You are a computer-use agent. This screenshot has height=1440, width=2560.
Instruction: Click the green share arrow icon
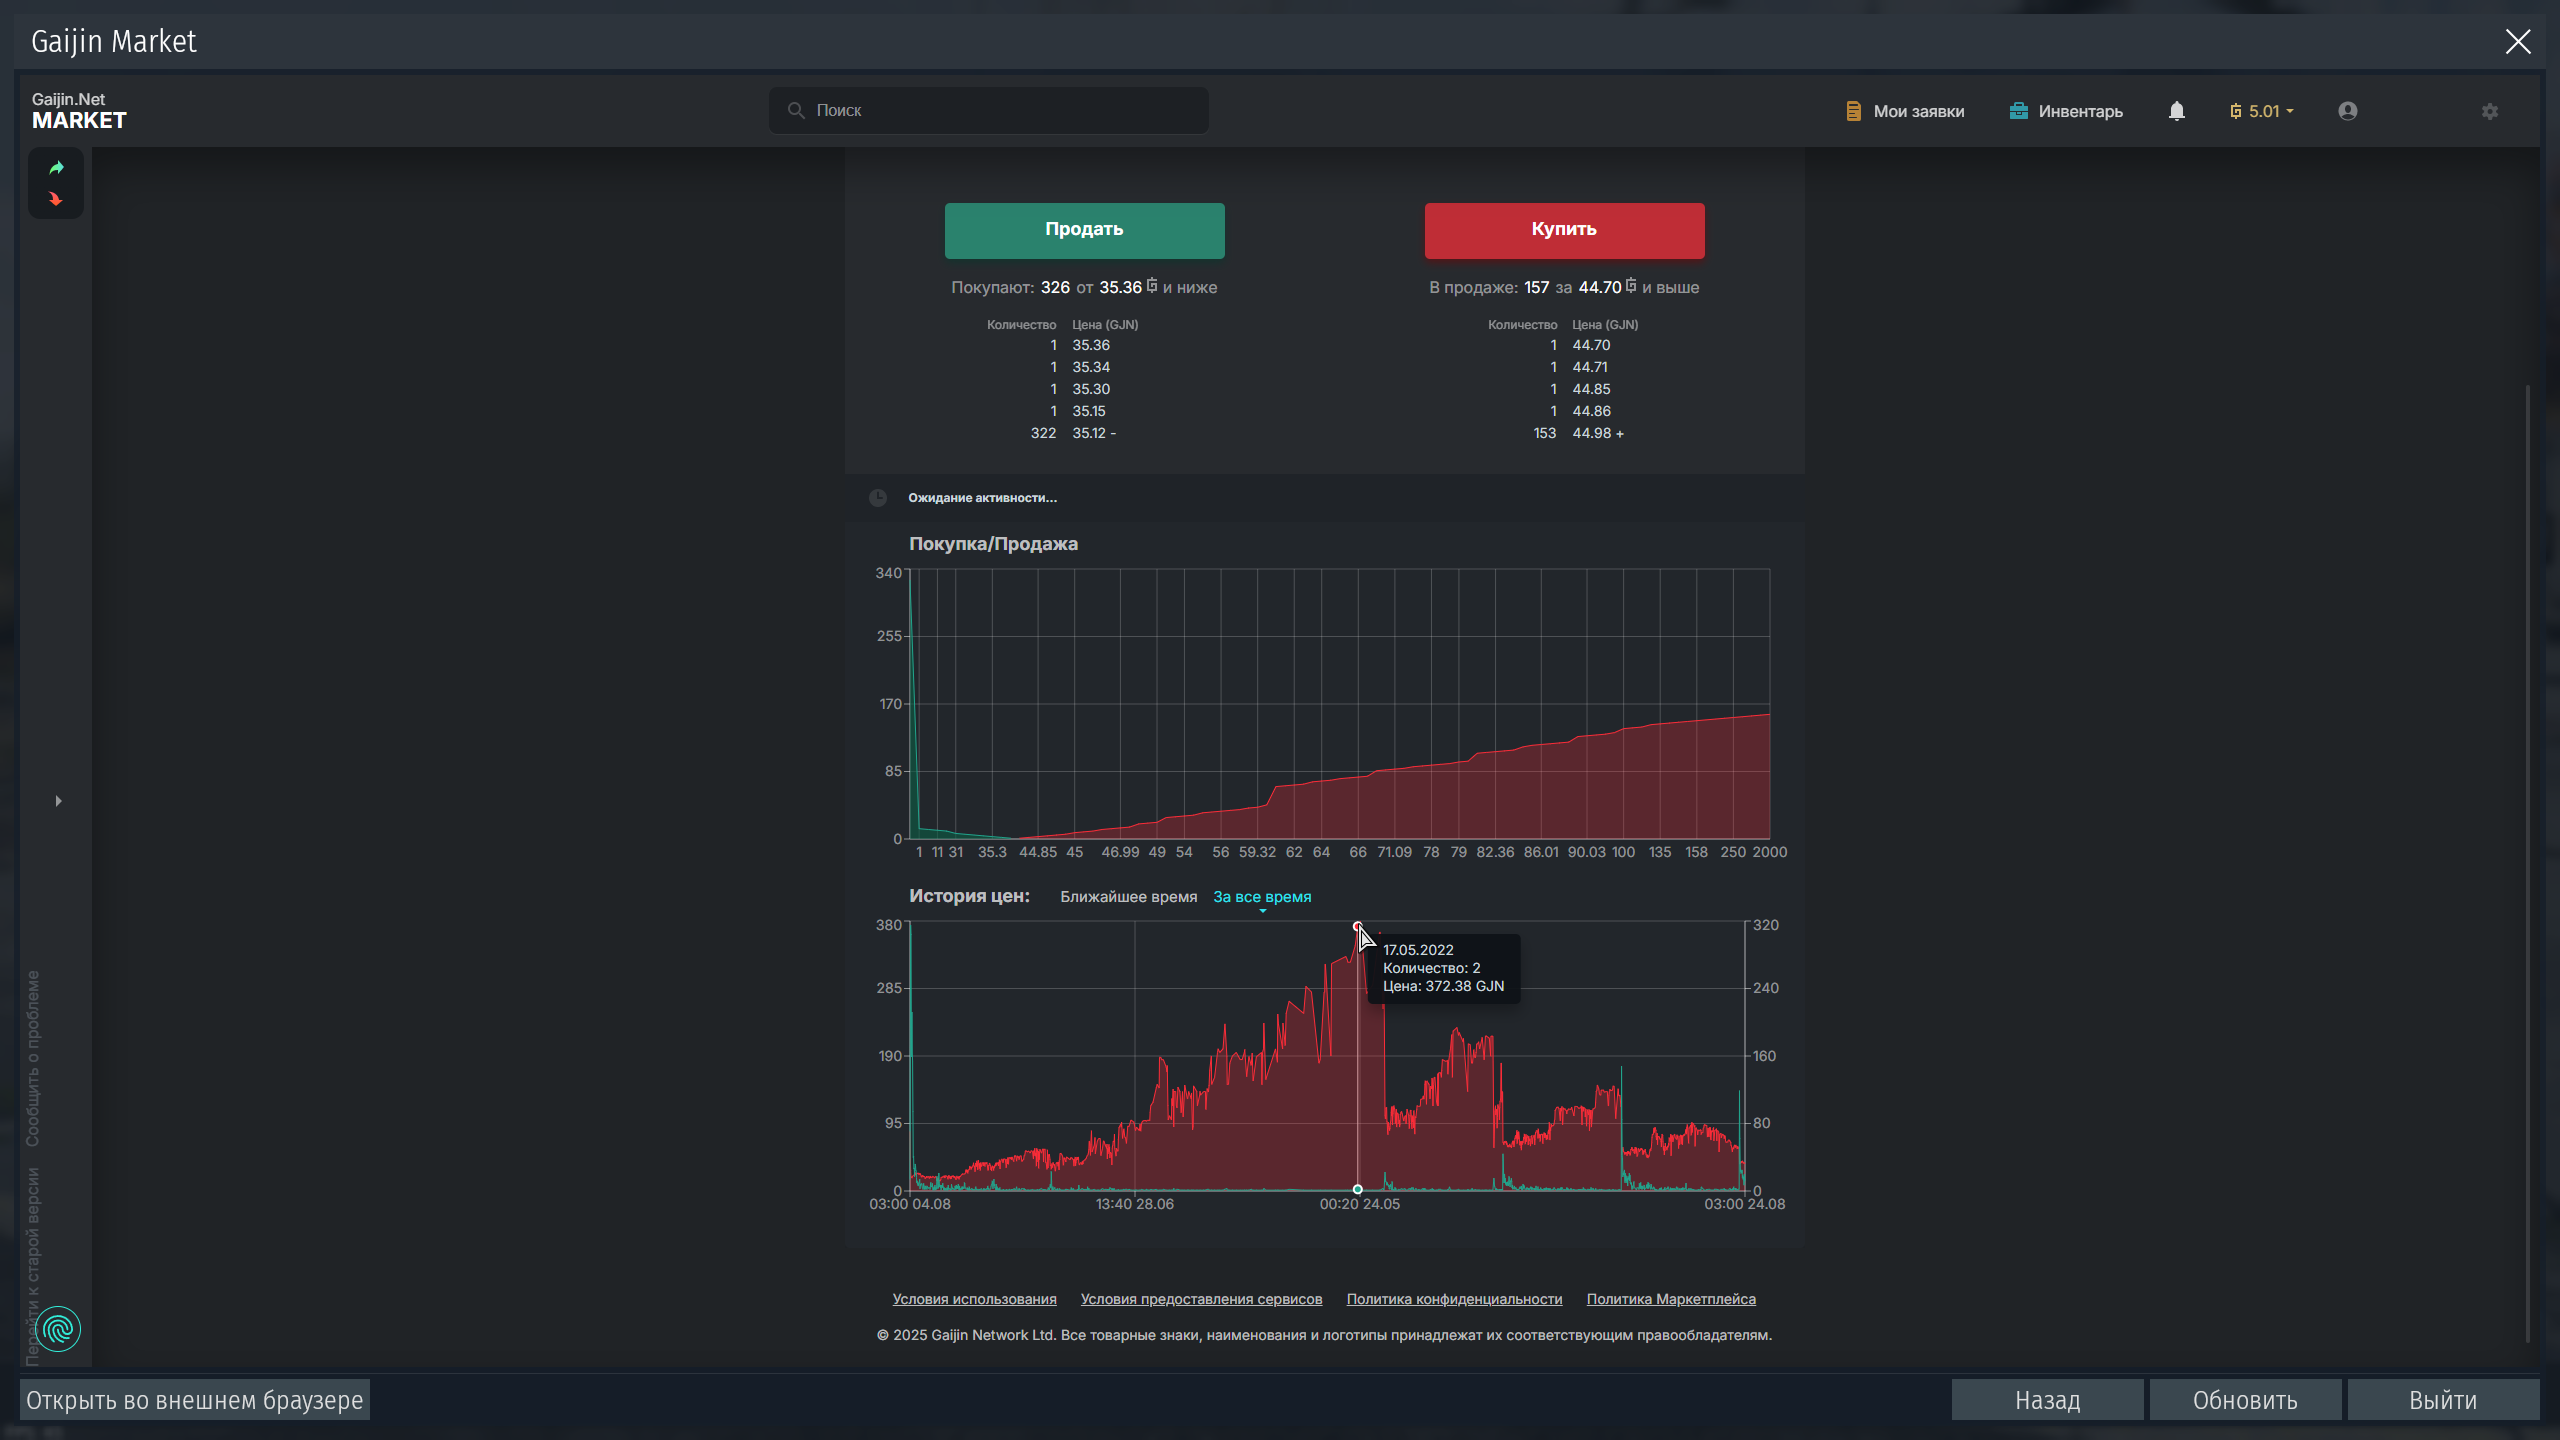[56, 168]
